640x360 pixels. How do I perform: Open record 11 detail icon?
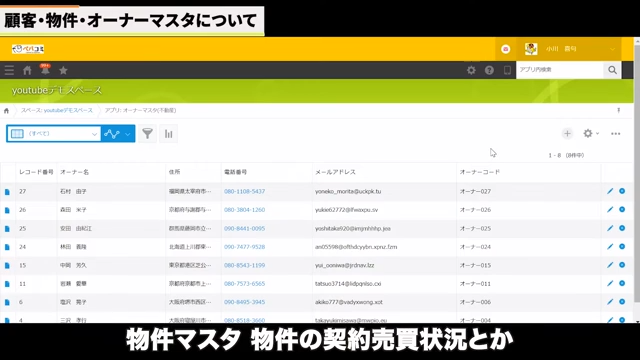click(7, 284)
